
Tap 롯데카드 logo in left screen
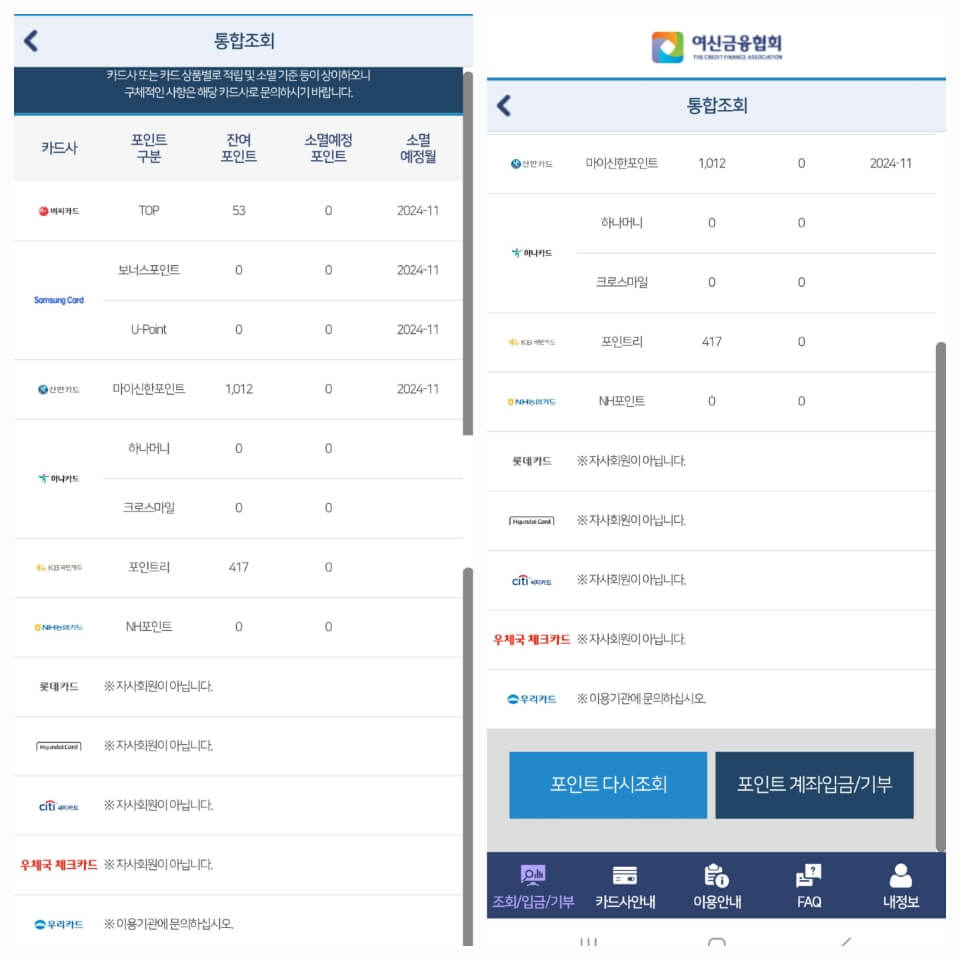tap(59, 686)
